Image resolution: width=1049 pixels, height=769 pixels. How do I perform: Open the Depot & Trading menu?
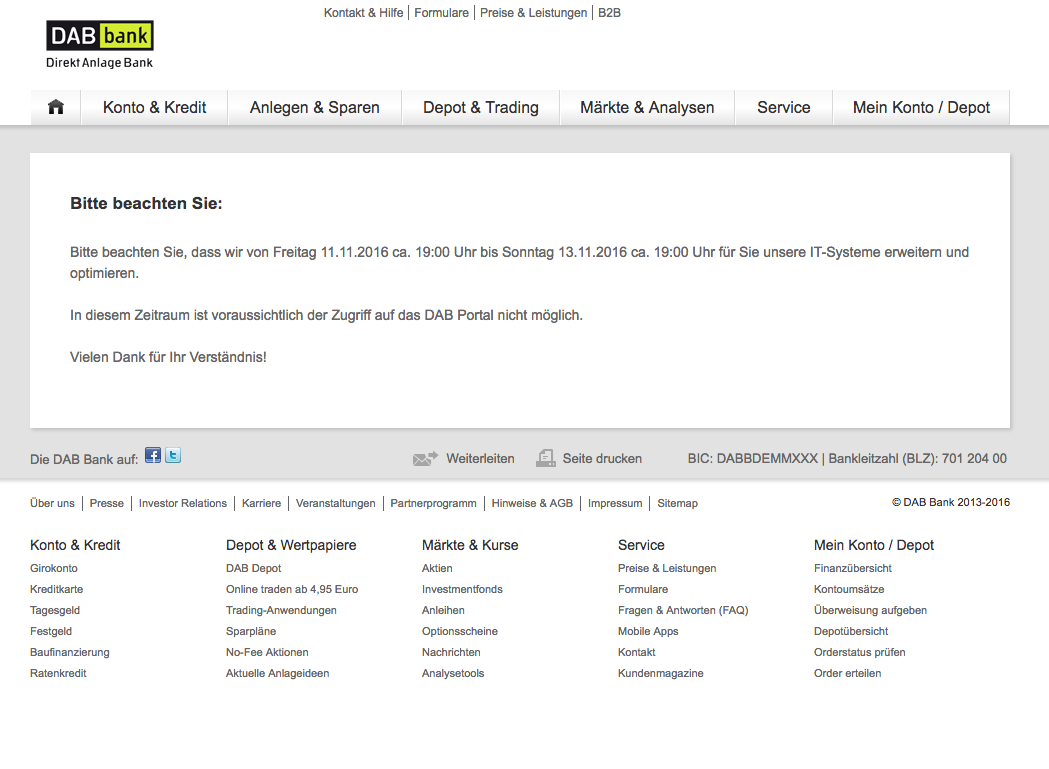coord(480,107)
